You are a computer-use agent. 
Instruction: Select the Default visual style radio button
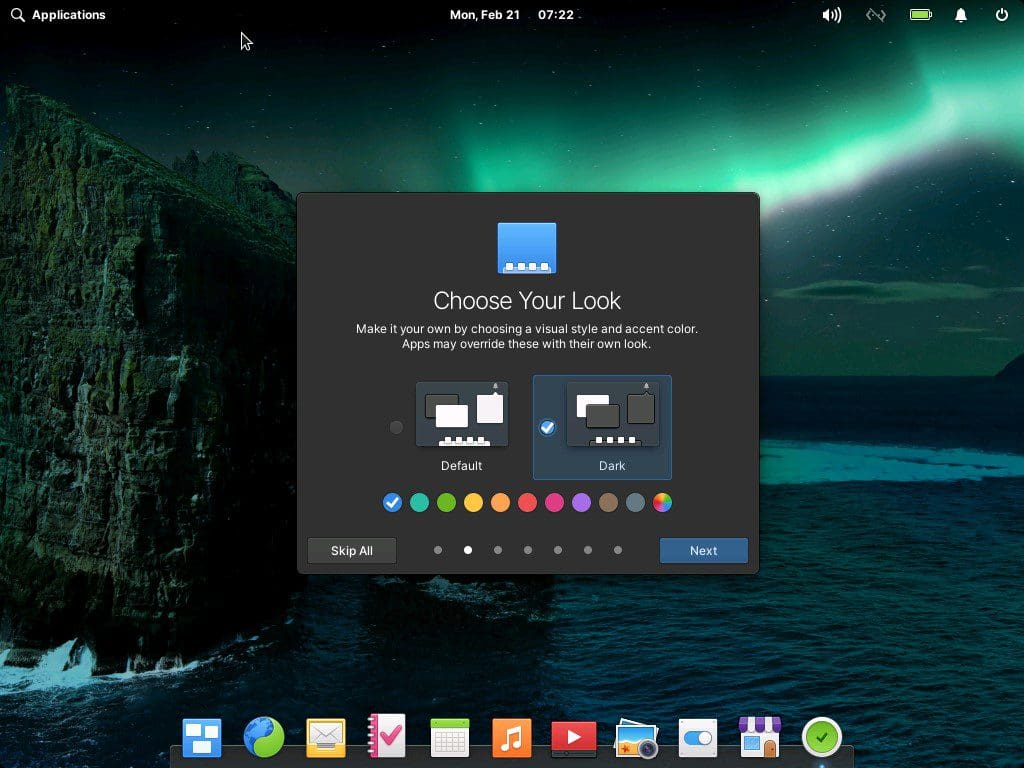tap(396, 427)
